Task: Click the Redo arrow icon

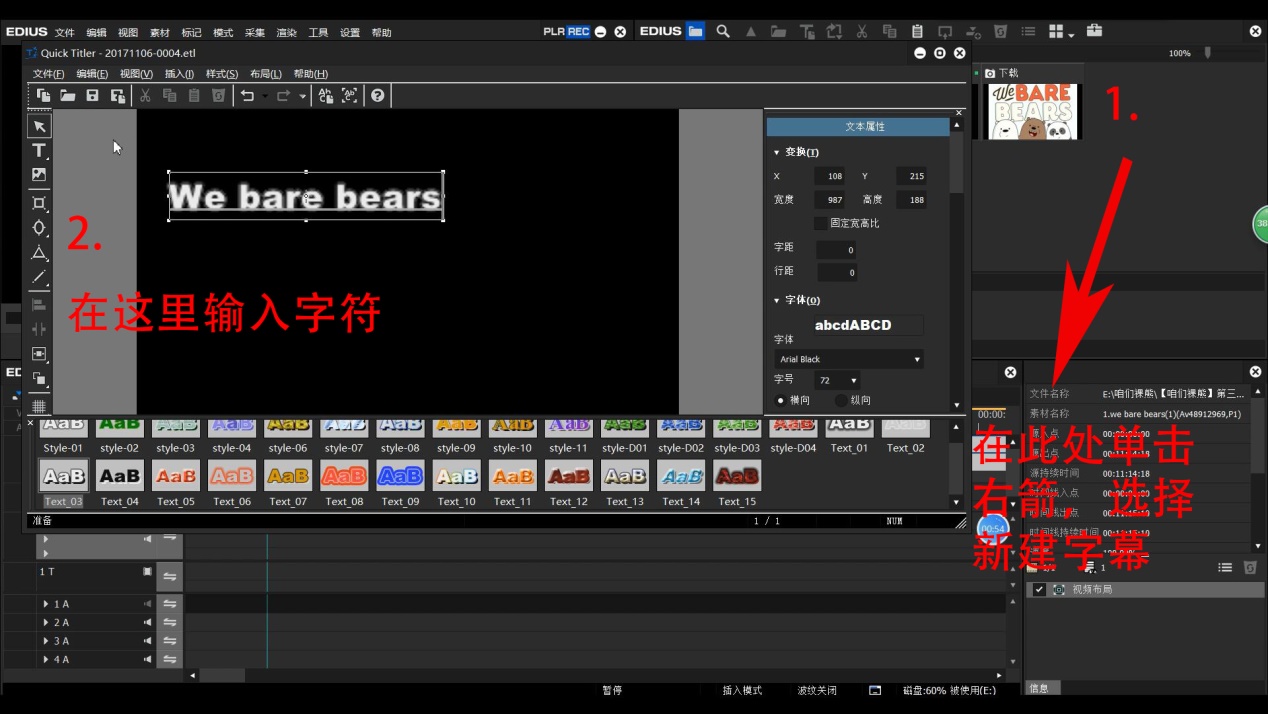Action: (x=283, y=96)
